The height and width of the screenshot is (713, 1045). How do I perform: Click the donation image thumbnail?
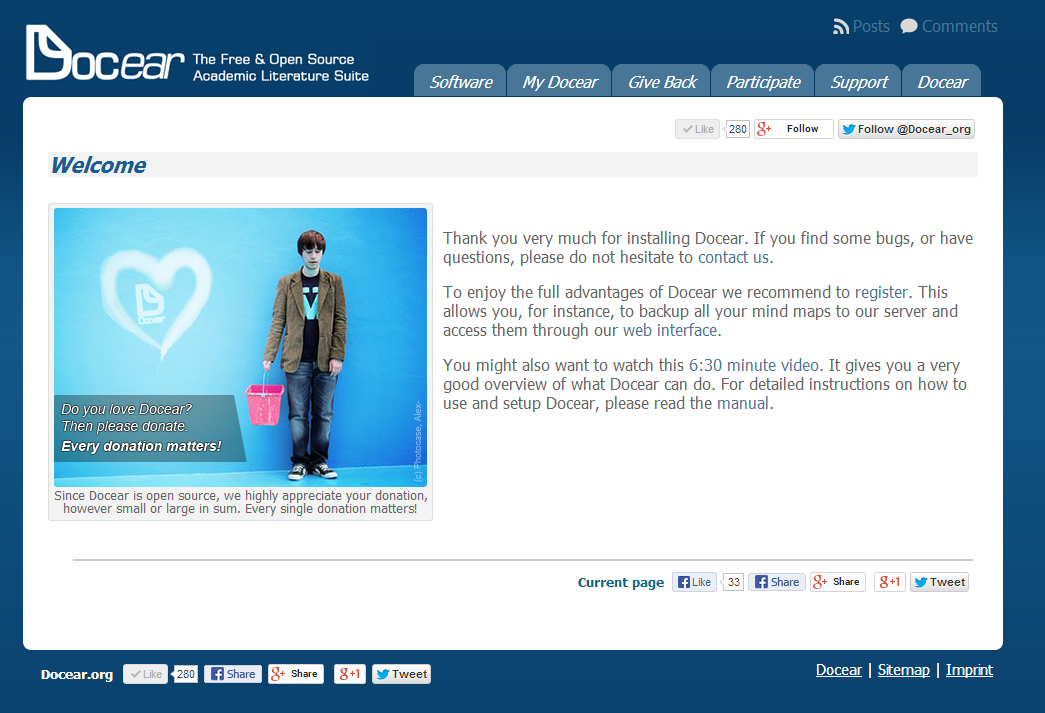241,347
